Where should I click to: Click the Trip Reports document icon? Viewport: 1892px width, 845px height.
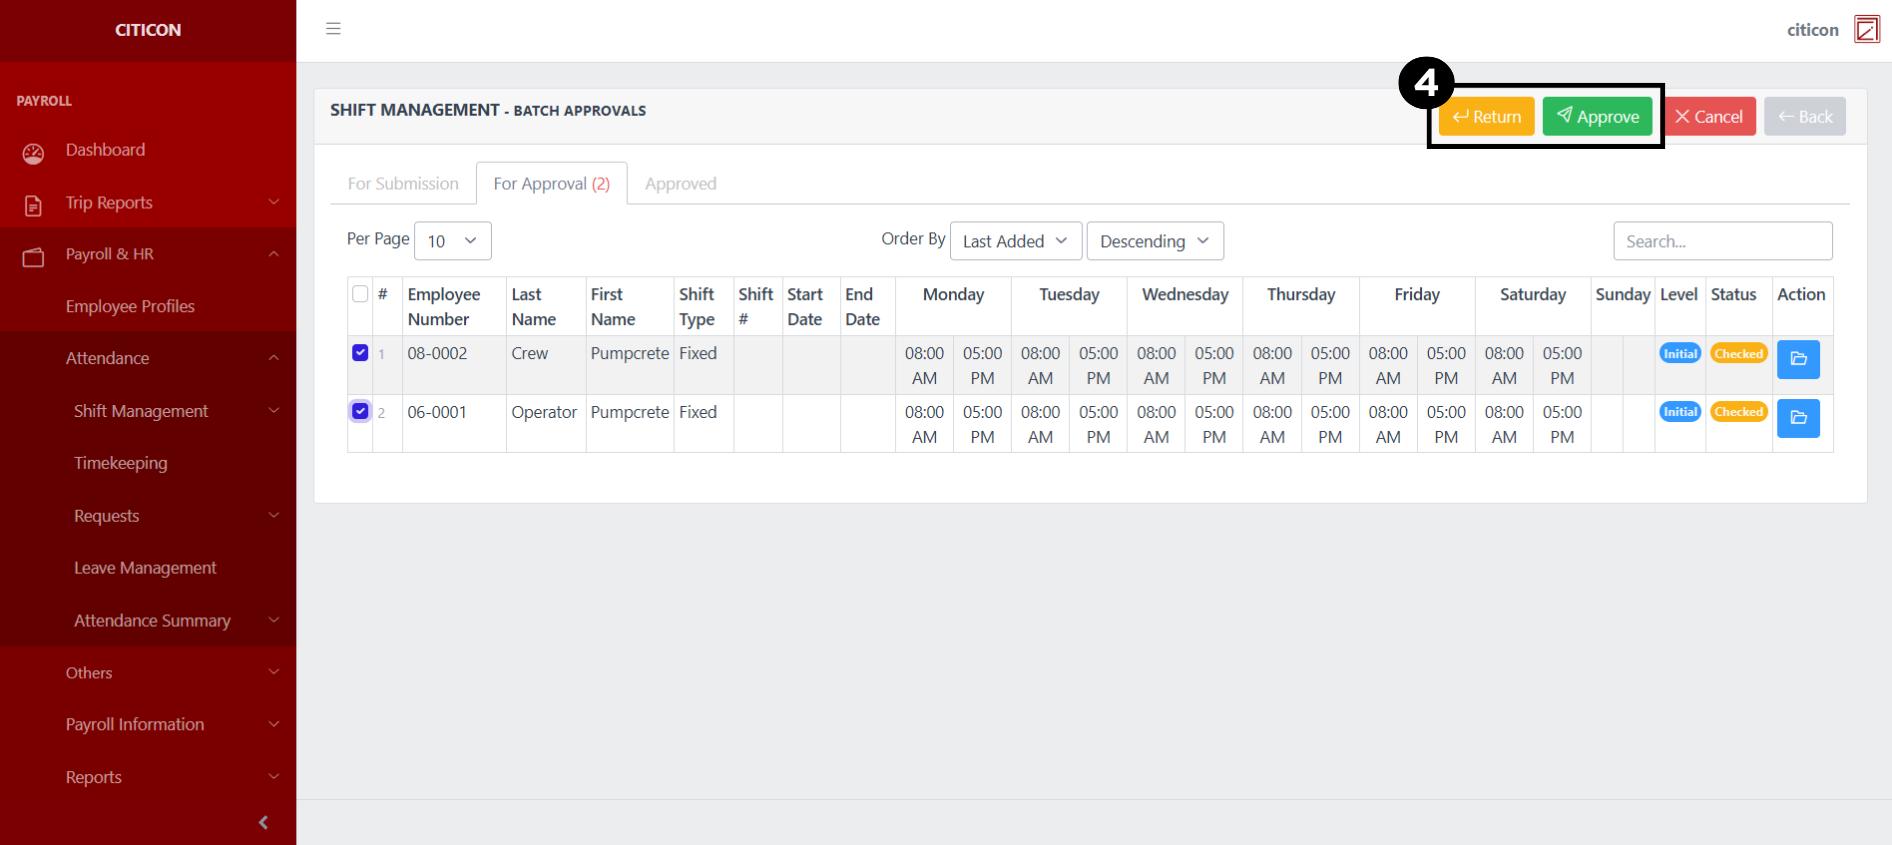(x=33, y=205)
